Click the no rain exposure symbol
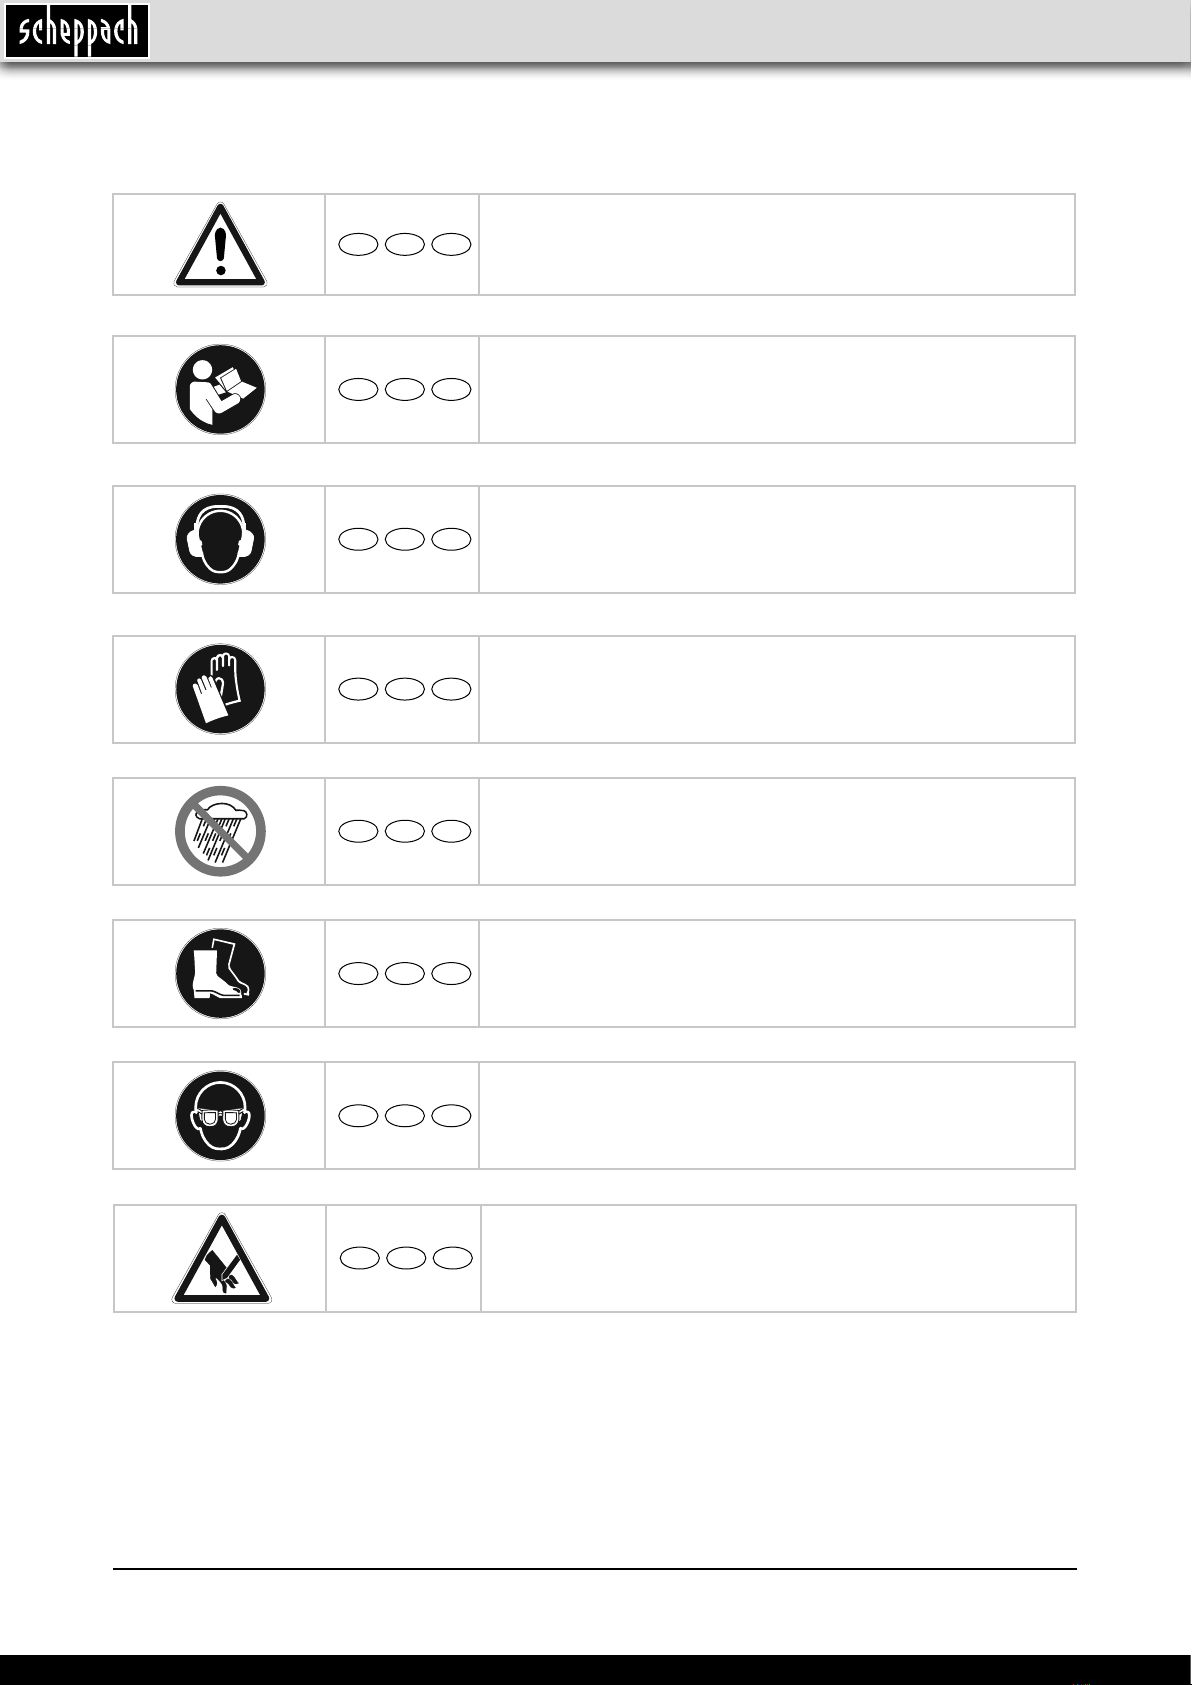The image size is (1192, 1685). 220,831
